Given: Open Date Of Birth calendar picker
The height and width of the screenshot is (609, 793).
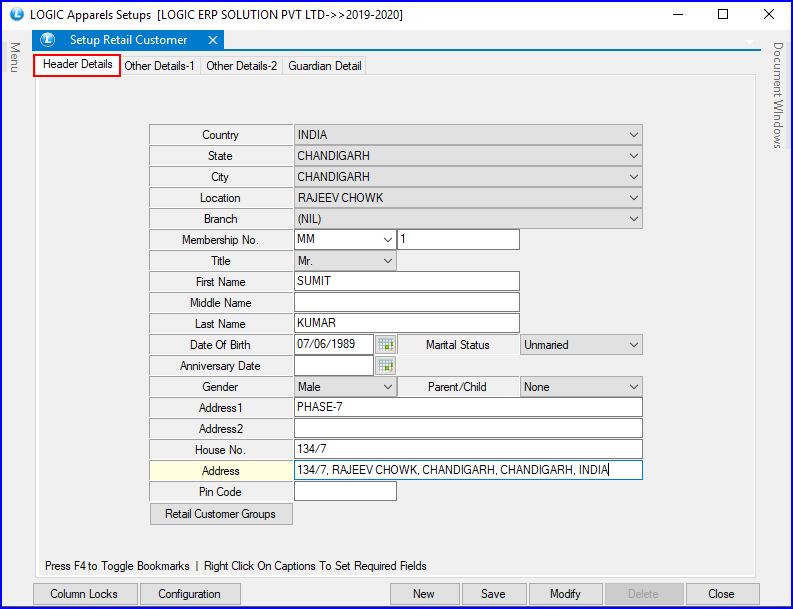Looking at the screenshot, I should 385,344.
